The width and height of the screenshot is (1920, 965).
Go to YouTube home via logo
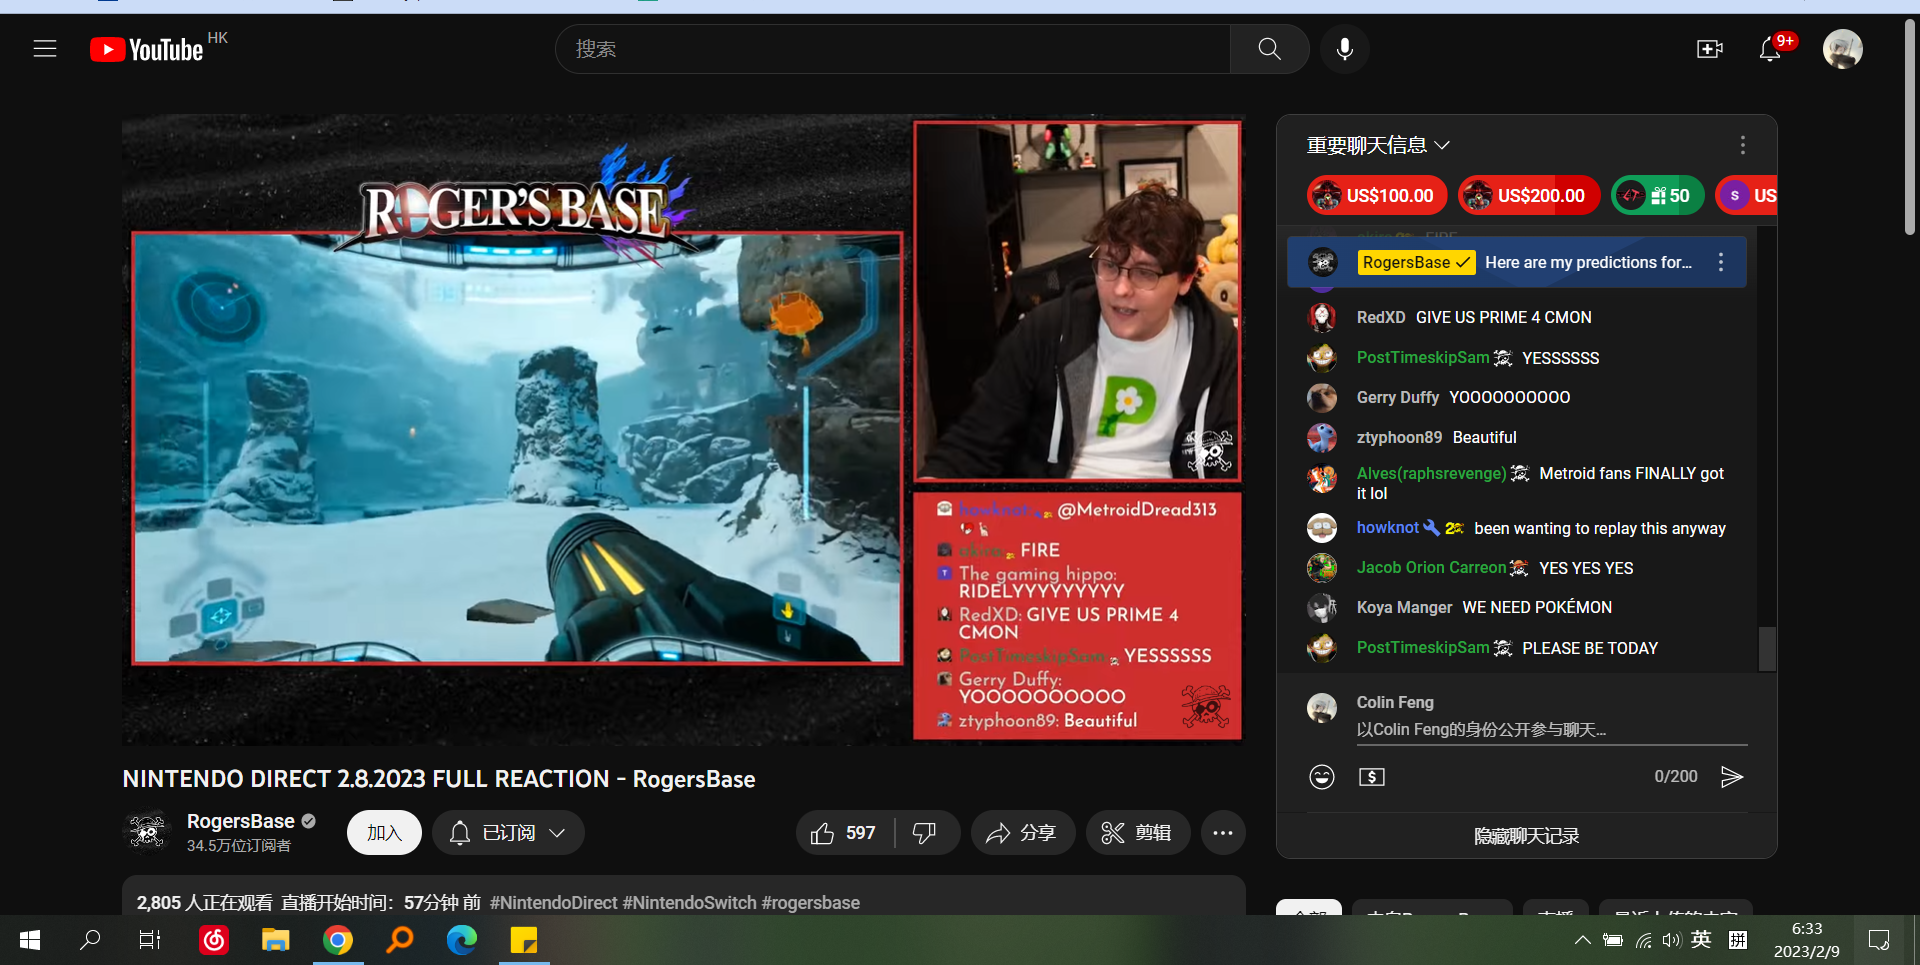pyautogui.click(x=147, y=49)
